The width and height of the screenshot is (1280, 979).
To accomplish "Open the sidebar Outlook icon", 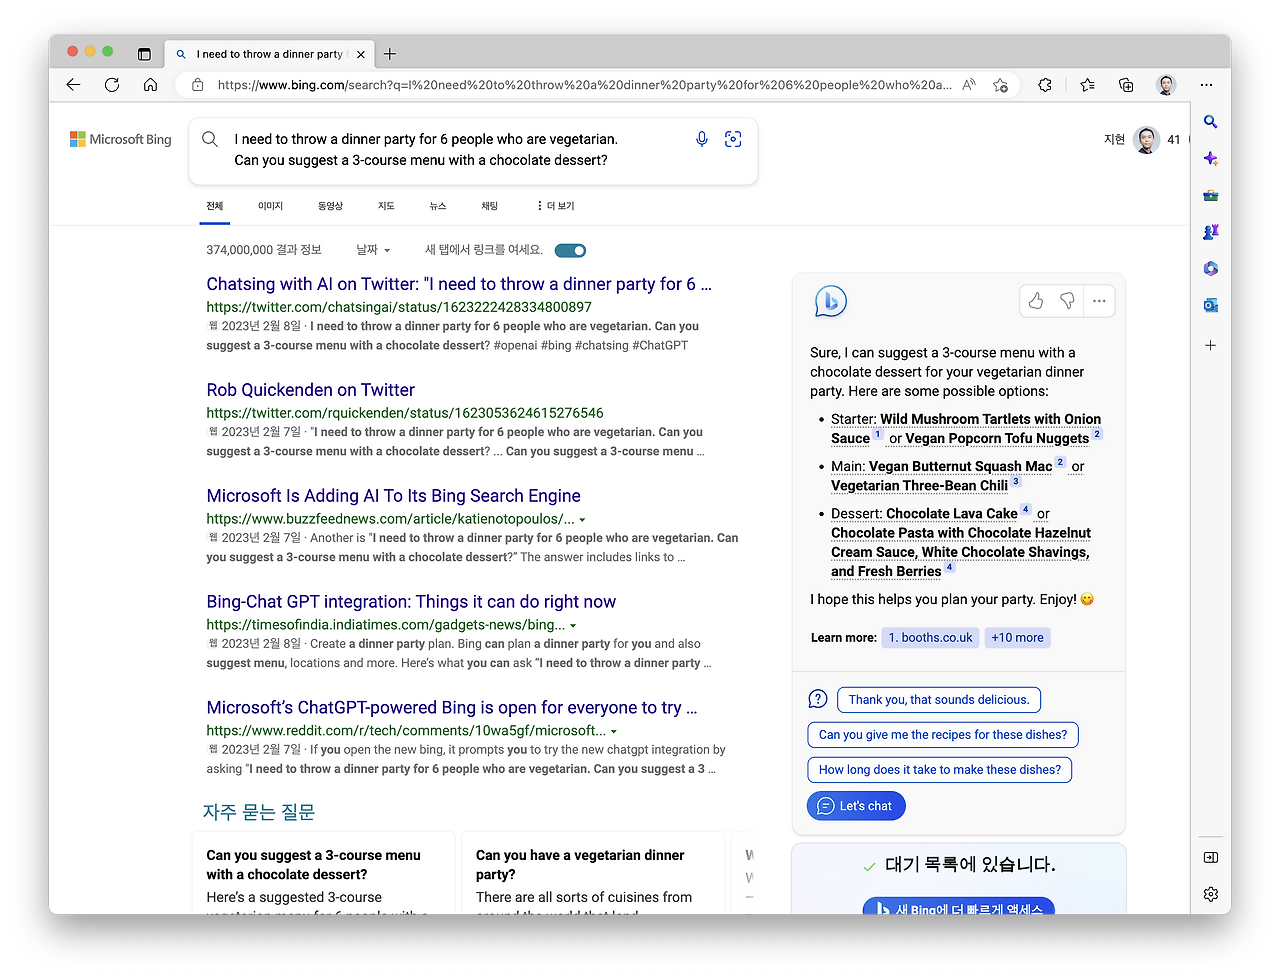I will click(x=1211, y=305).
